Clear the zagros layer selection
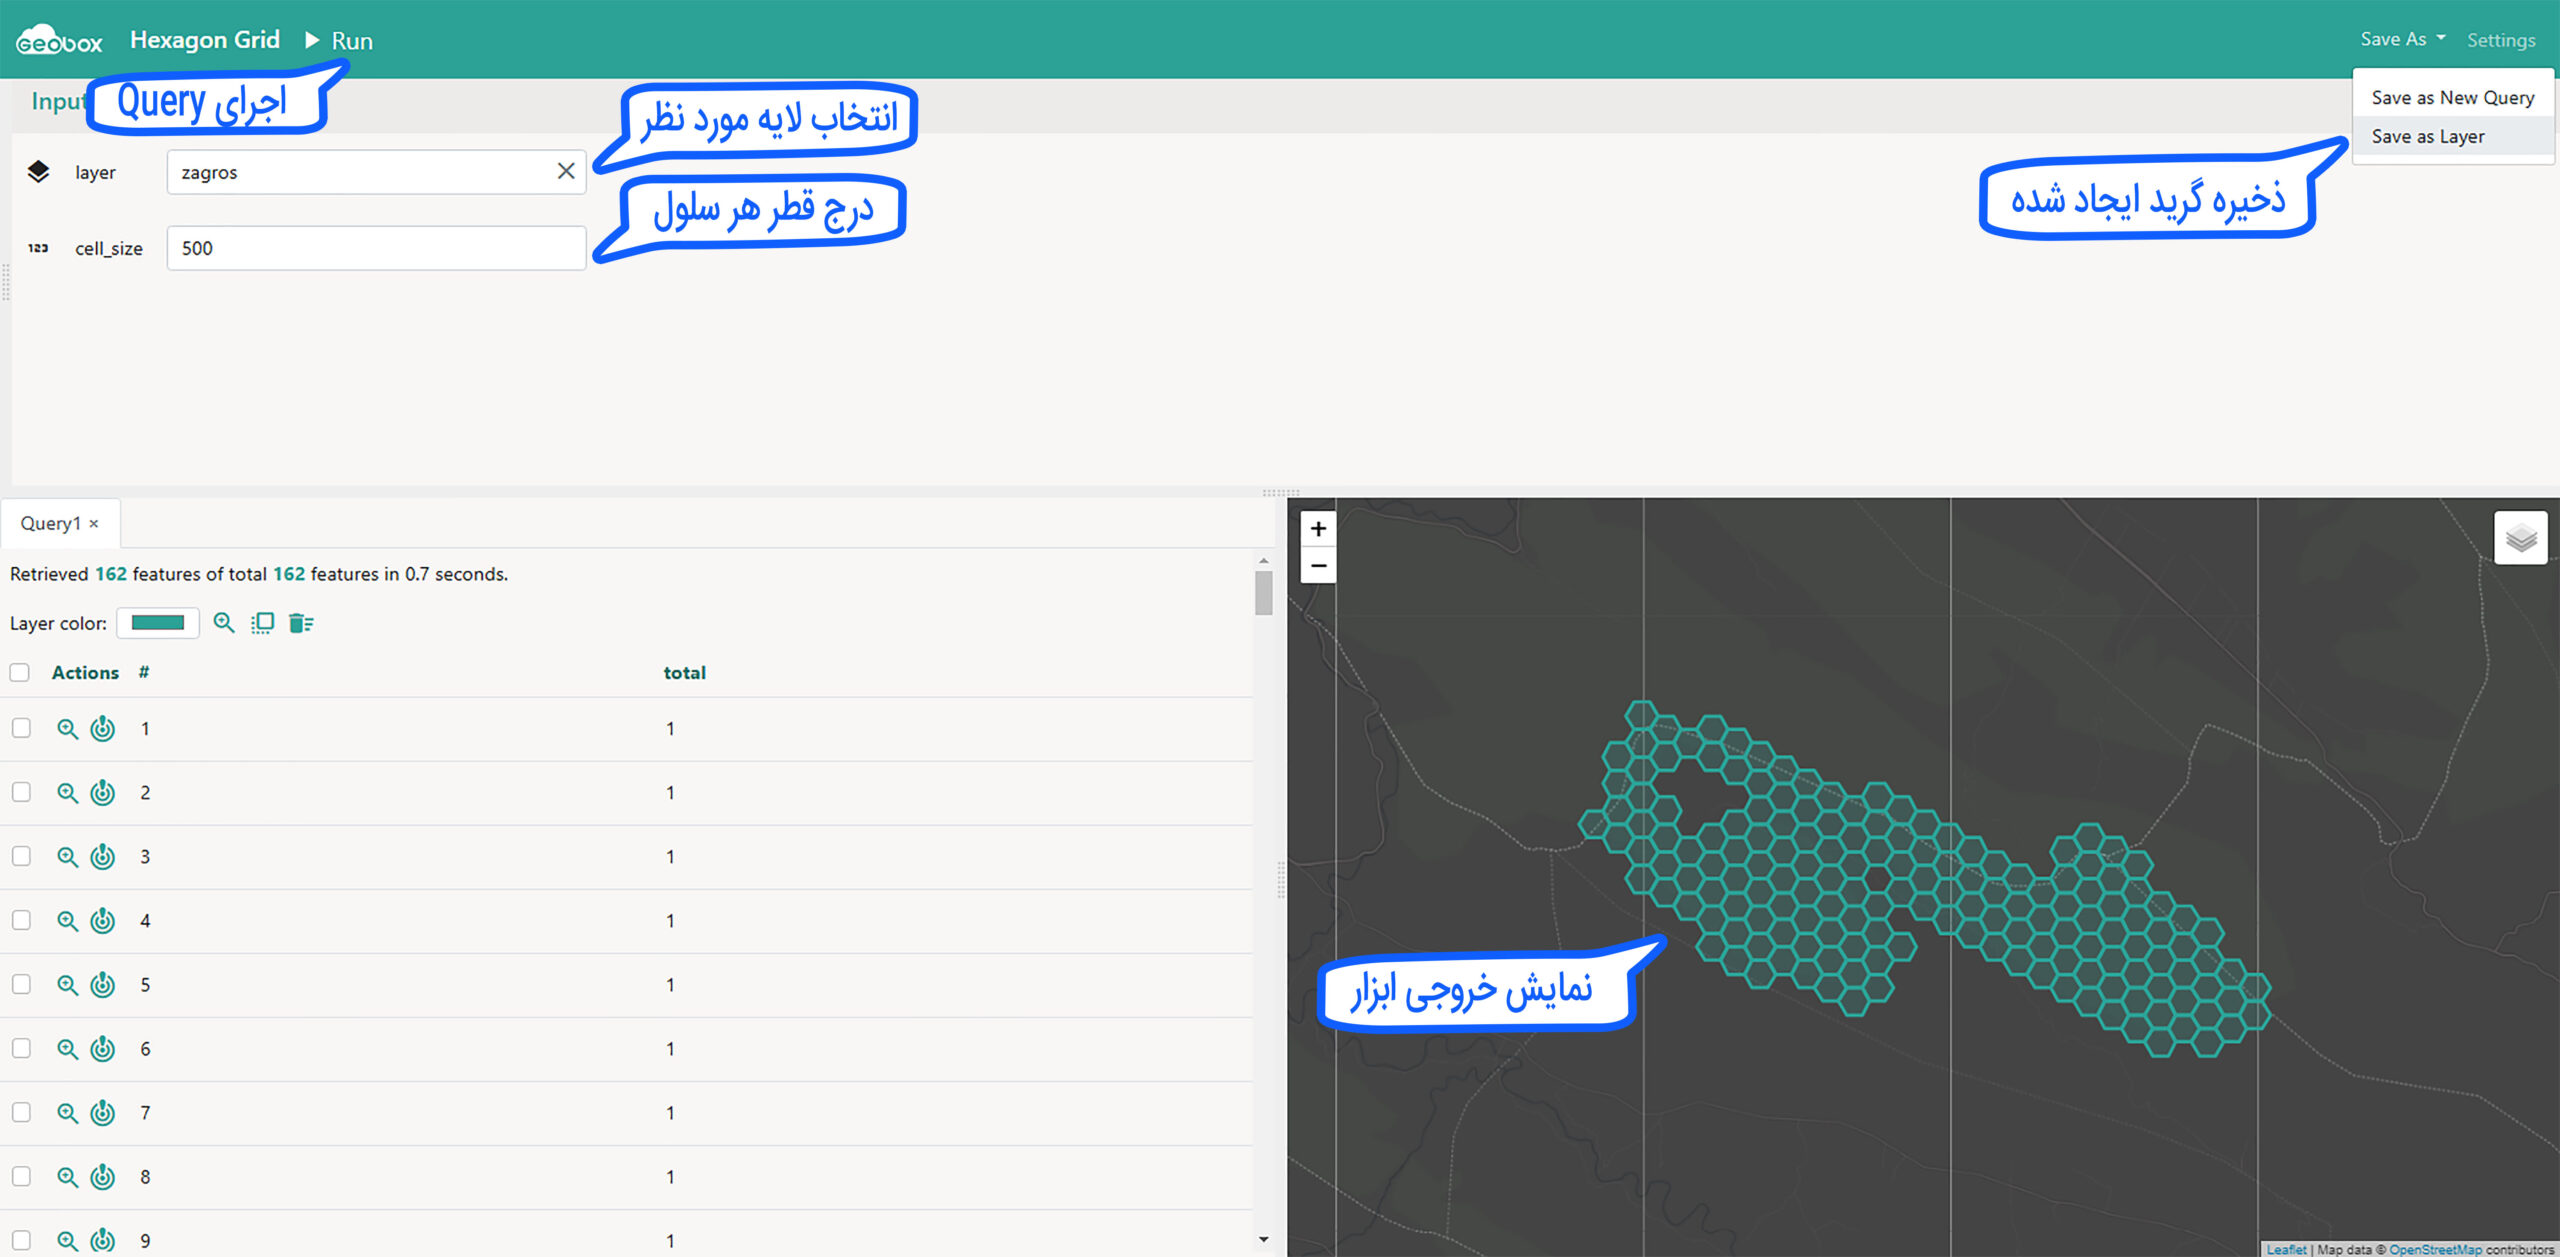The width and height of the screenshot is (2560, 1257). (565, 171)
